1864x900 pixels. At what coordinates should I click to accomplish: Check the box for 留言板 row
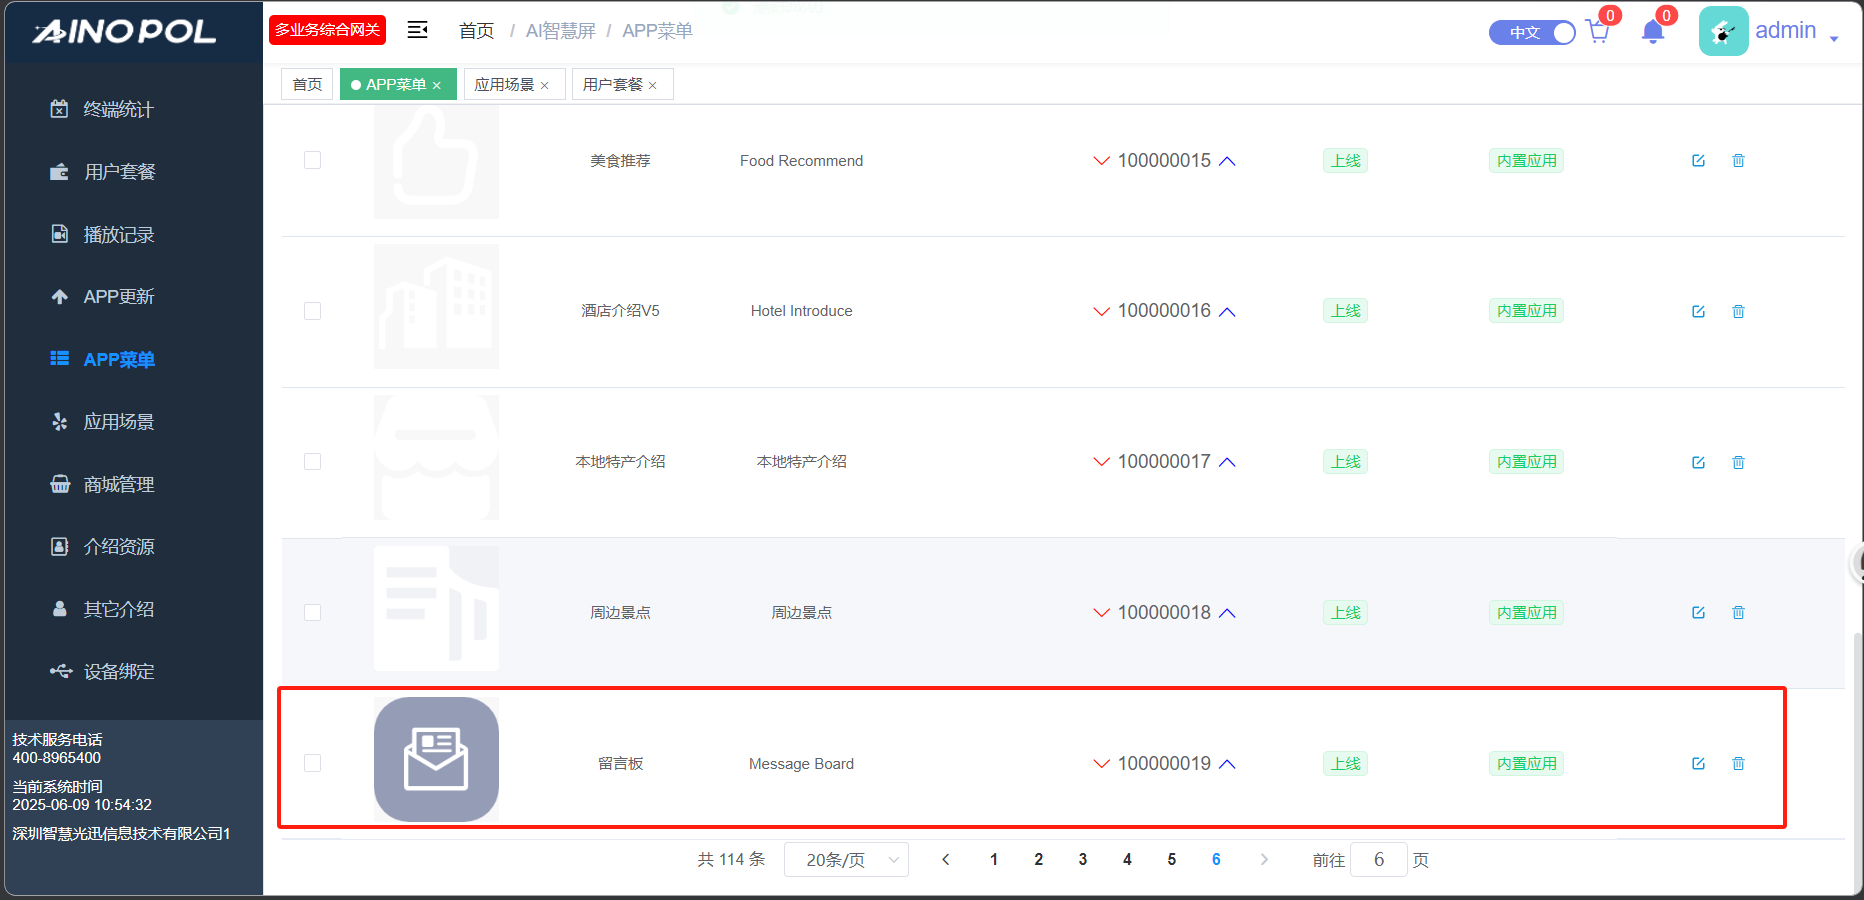pos(313,763)
